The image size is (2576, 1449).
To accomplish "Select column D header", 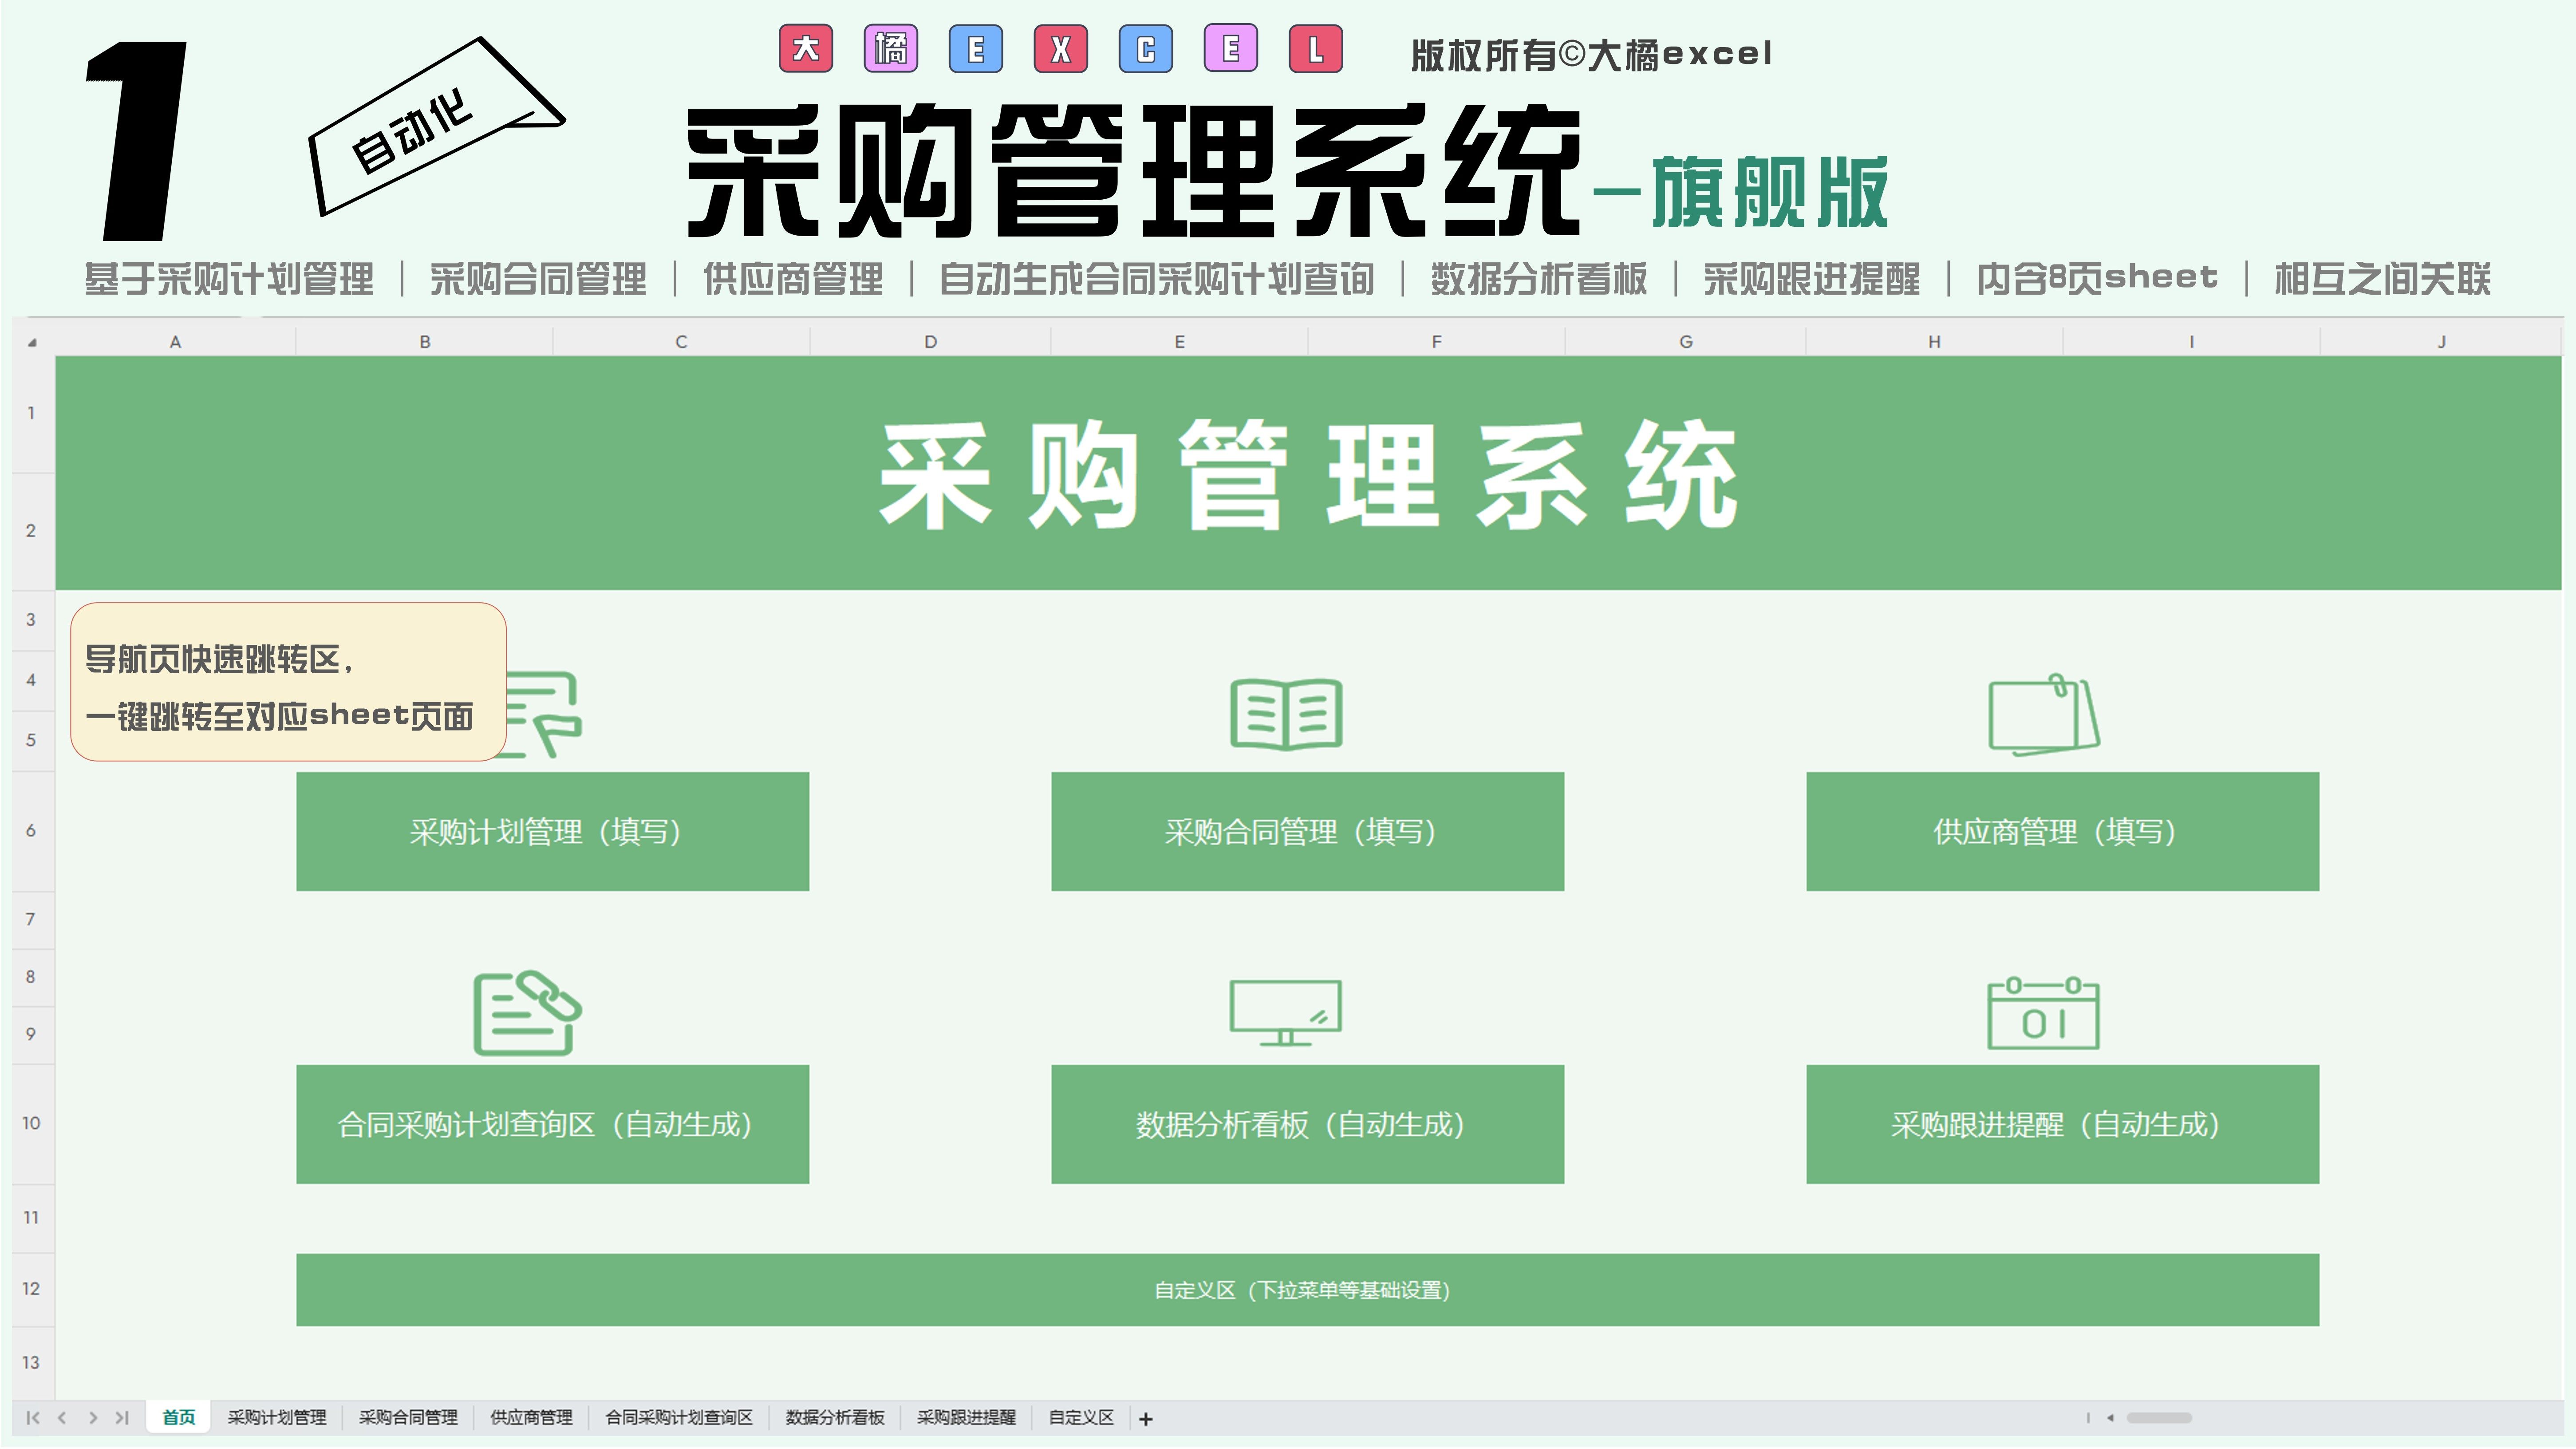I will (x=930, y=342).
